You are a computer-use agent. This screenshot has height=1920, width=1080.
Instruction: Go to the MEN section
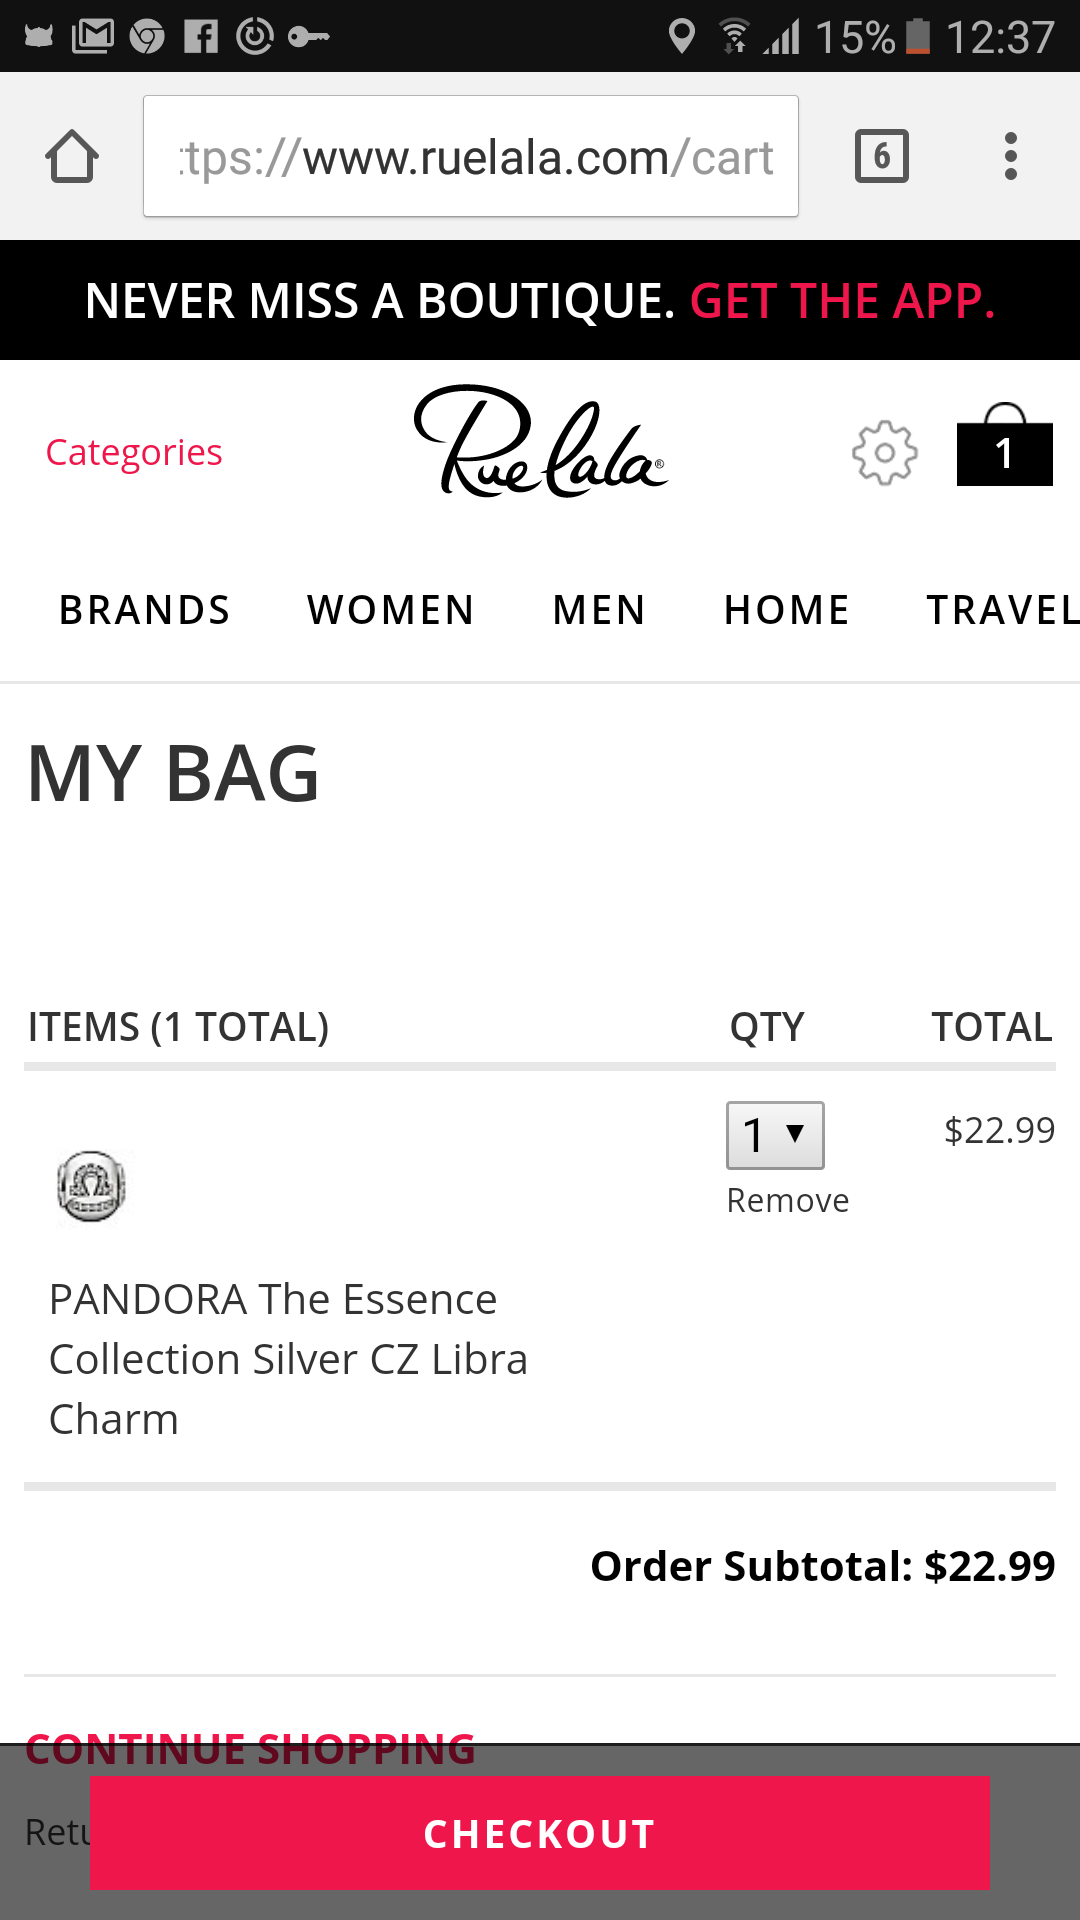pos(599,610)
